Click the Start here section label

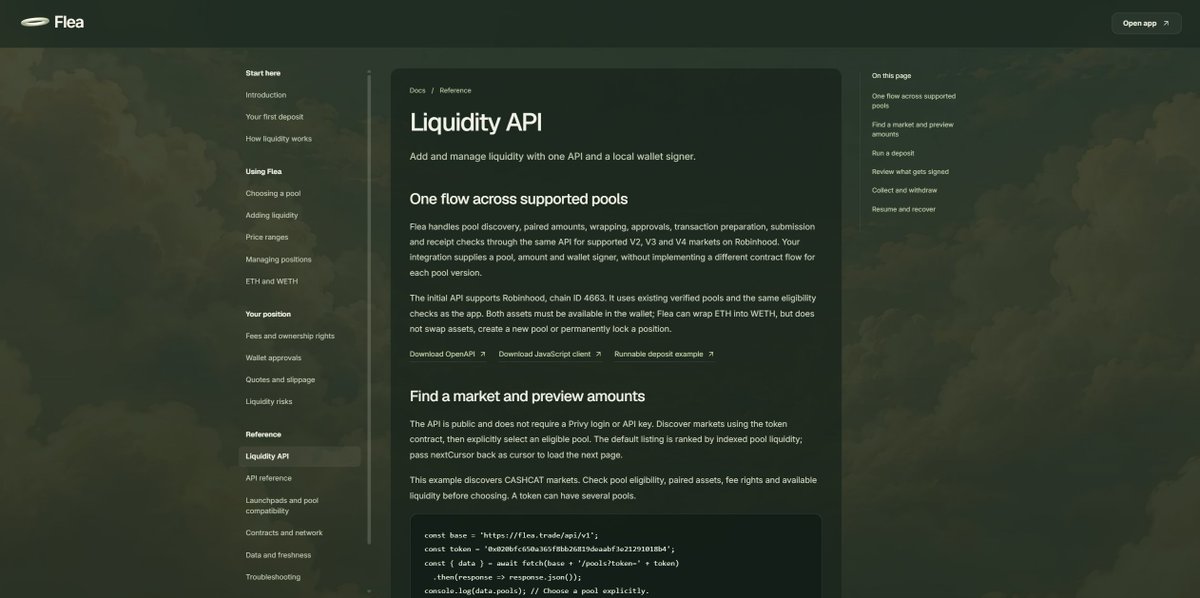pos(263,73)
